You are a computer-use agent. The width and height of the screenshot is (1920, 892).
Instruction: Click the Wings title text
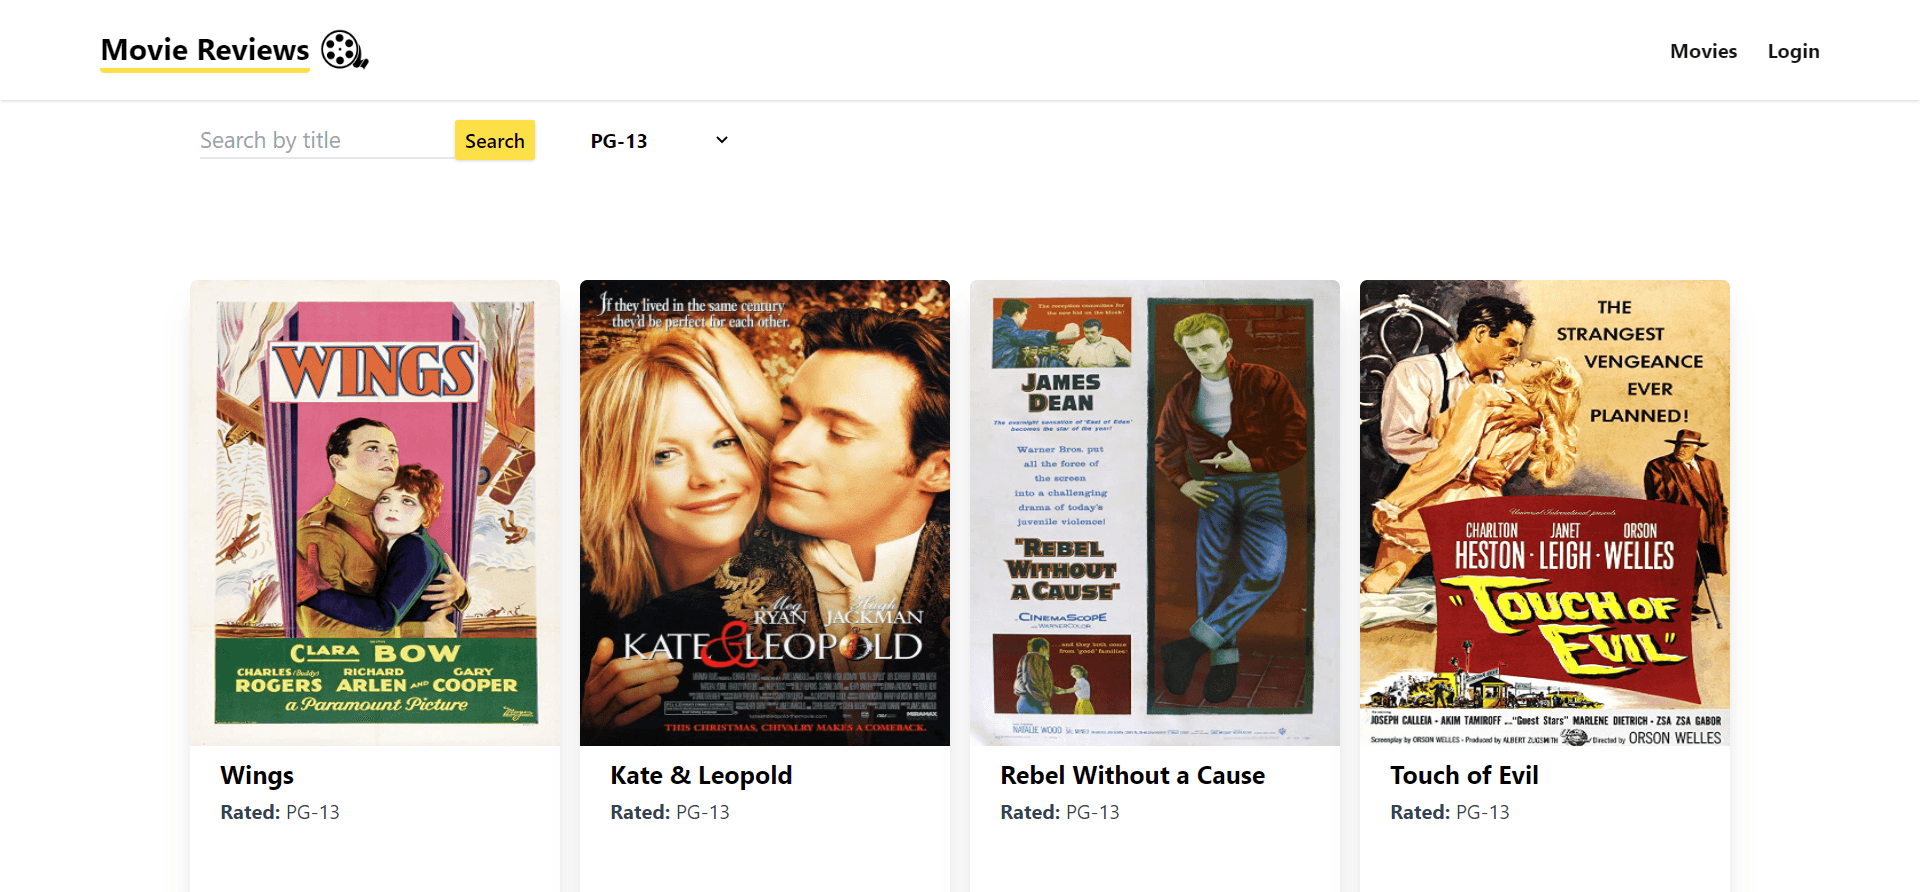pos(257,775)
